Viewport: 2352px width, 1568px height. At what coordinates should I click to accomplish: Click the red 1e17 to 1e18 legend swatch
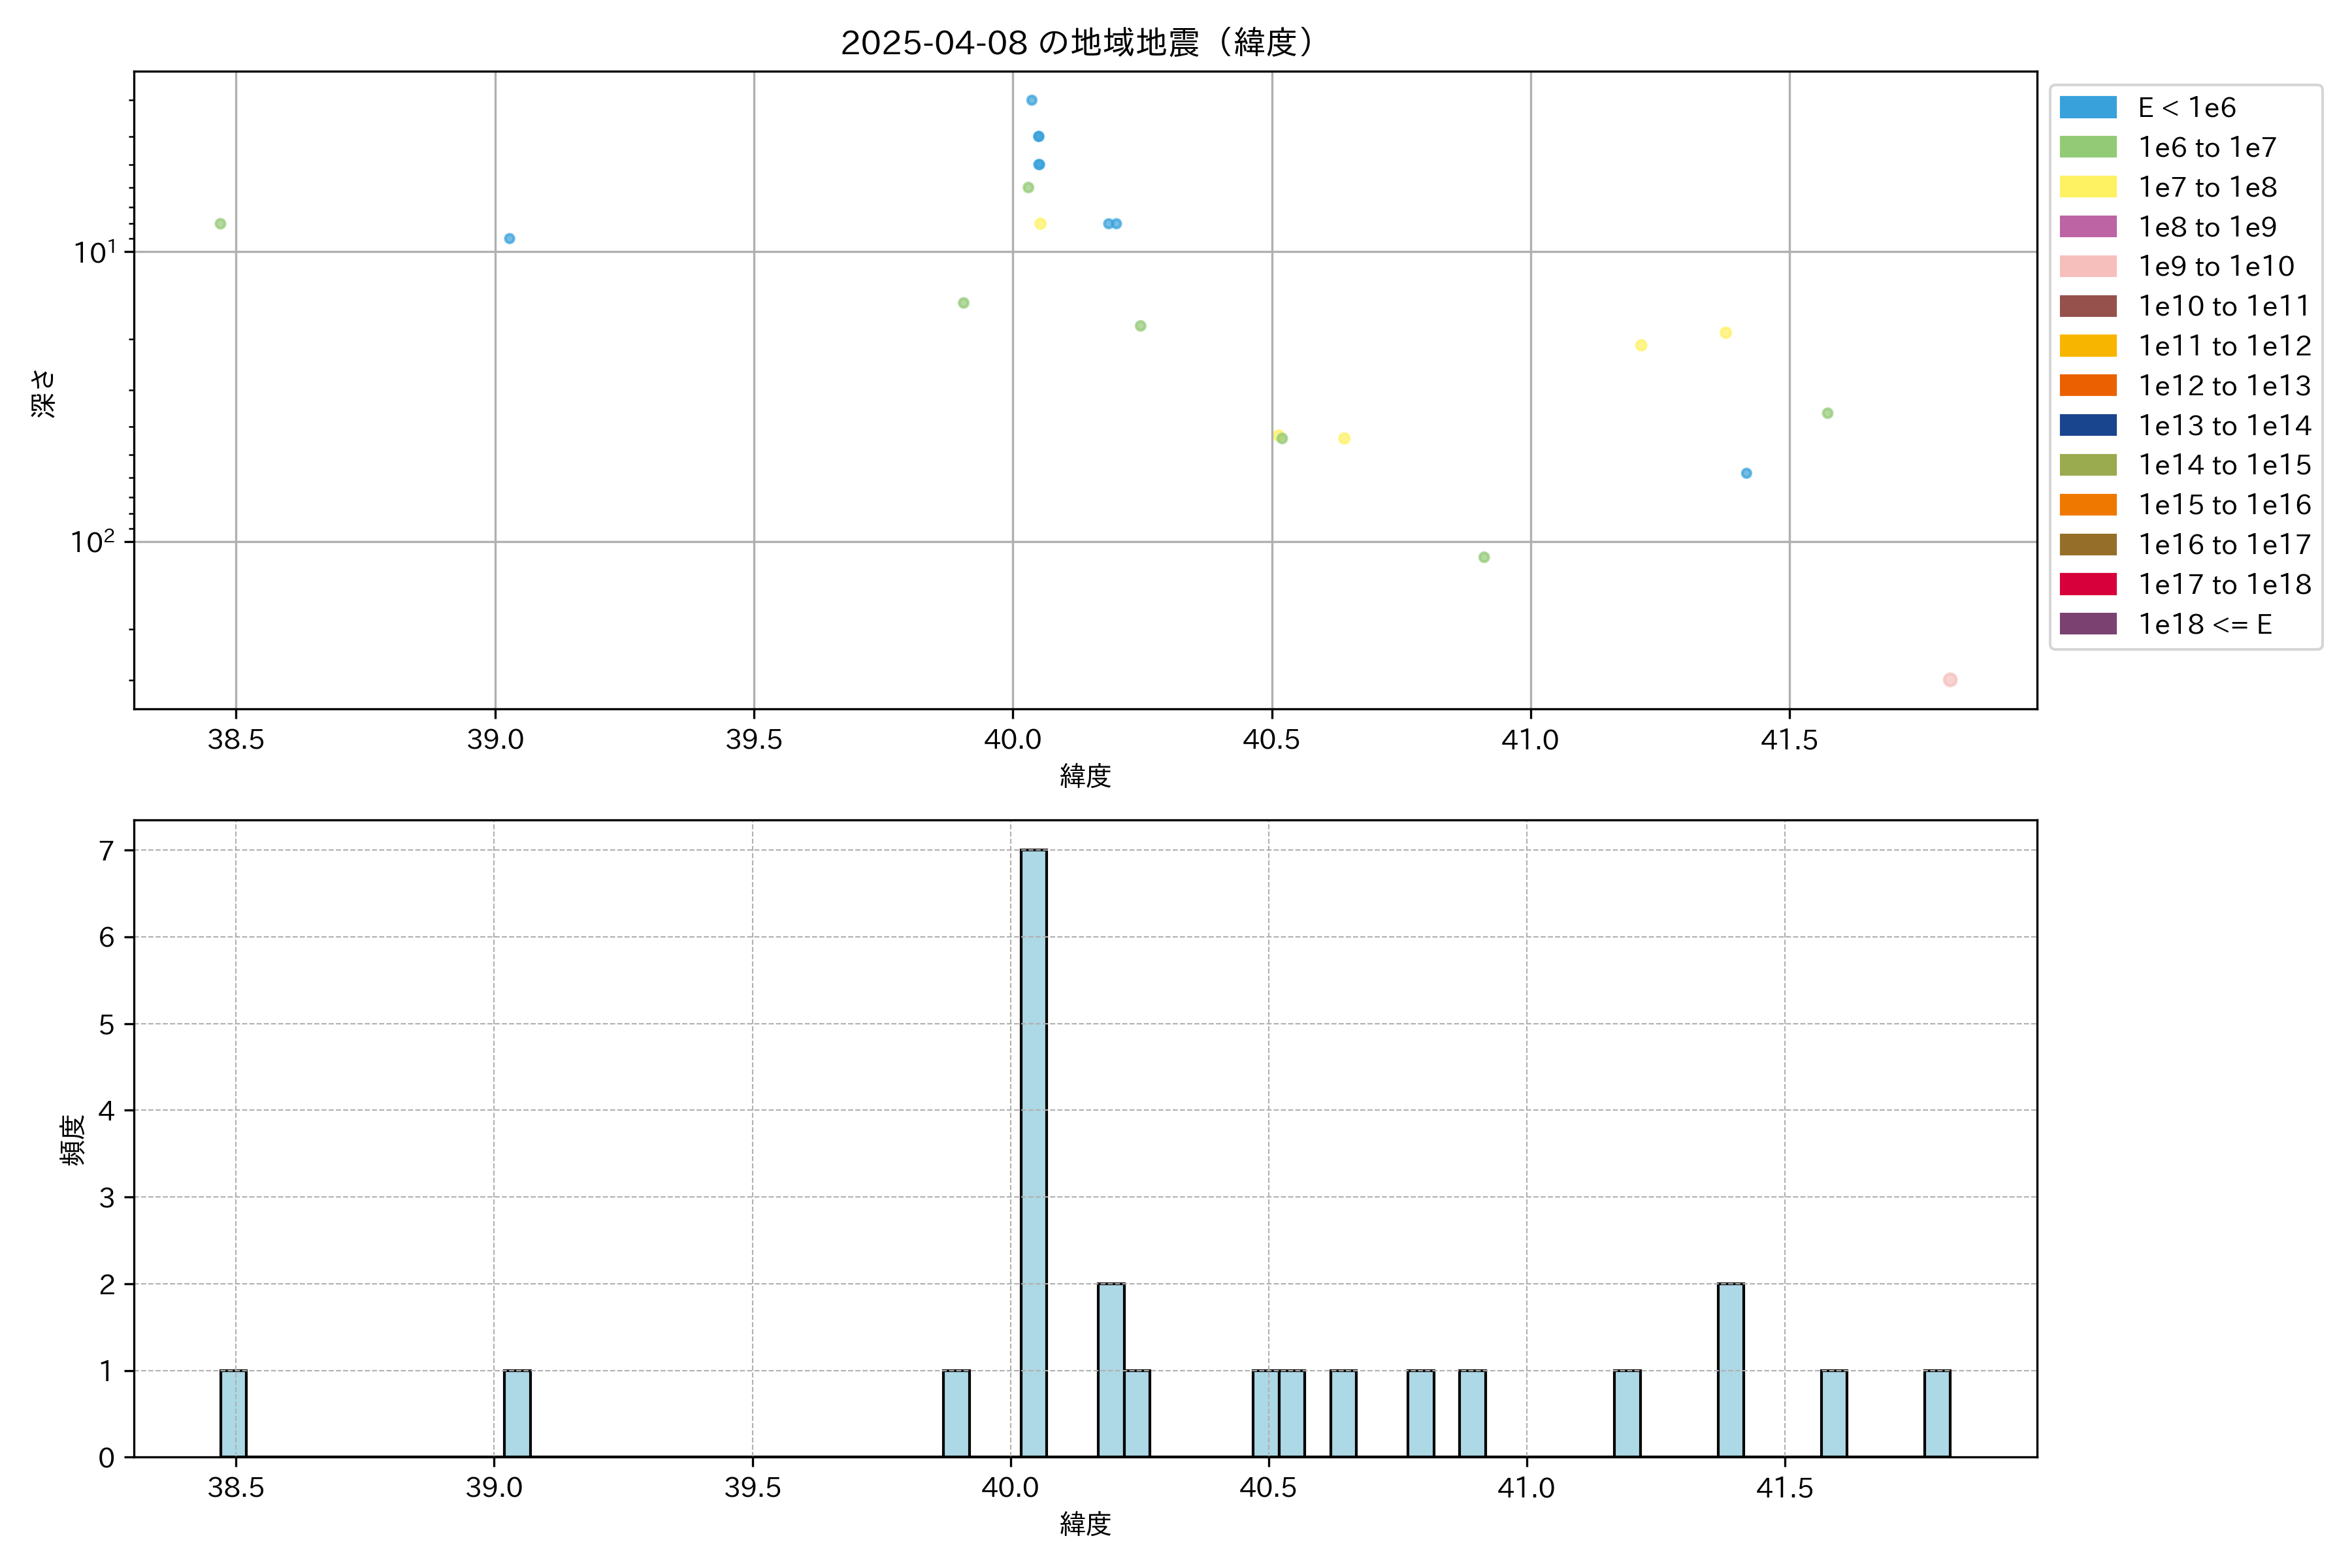coord(2087,584)
